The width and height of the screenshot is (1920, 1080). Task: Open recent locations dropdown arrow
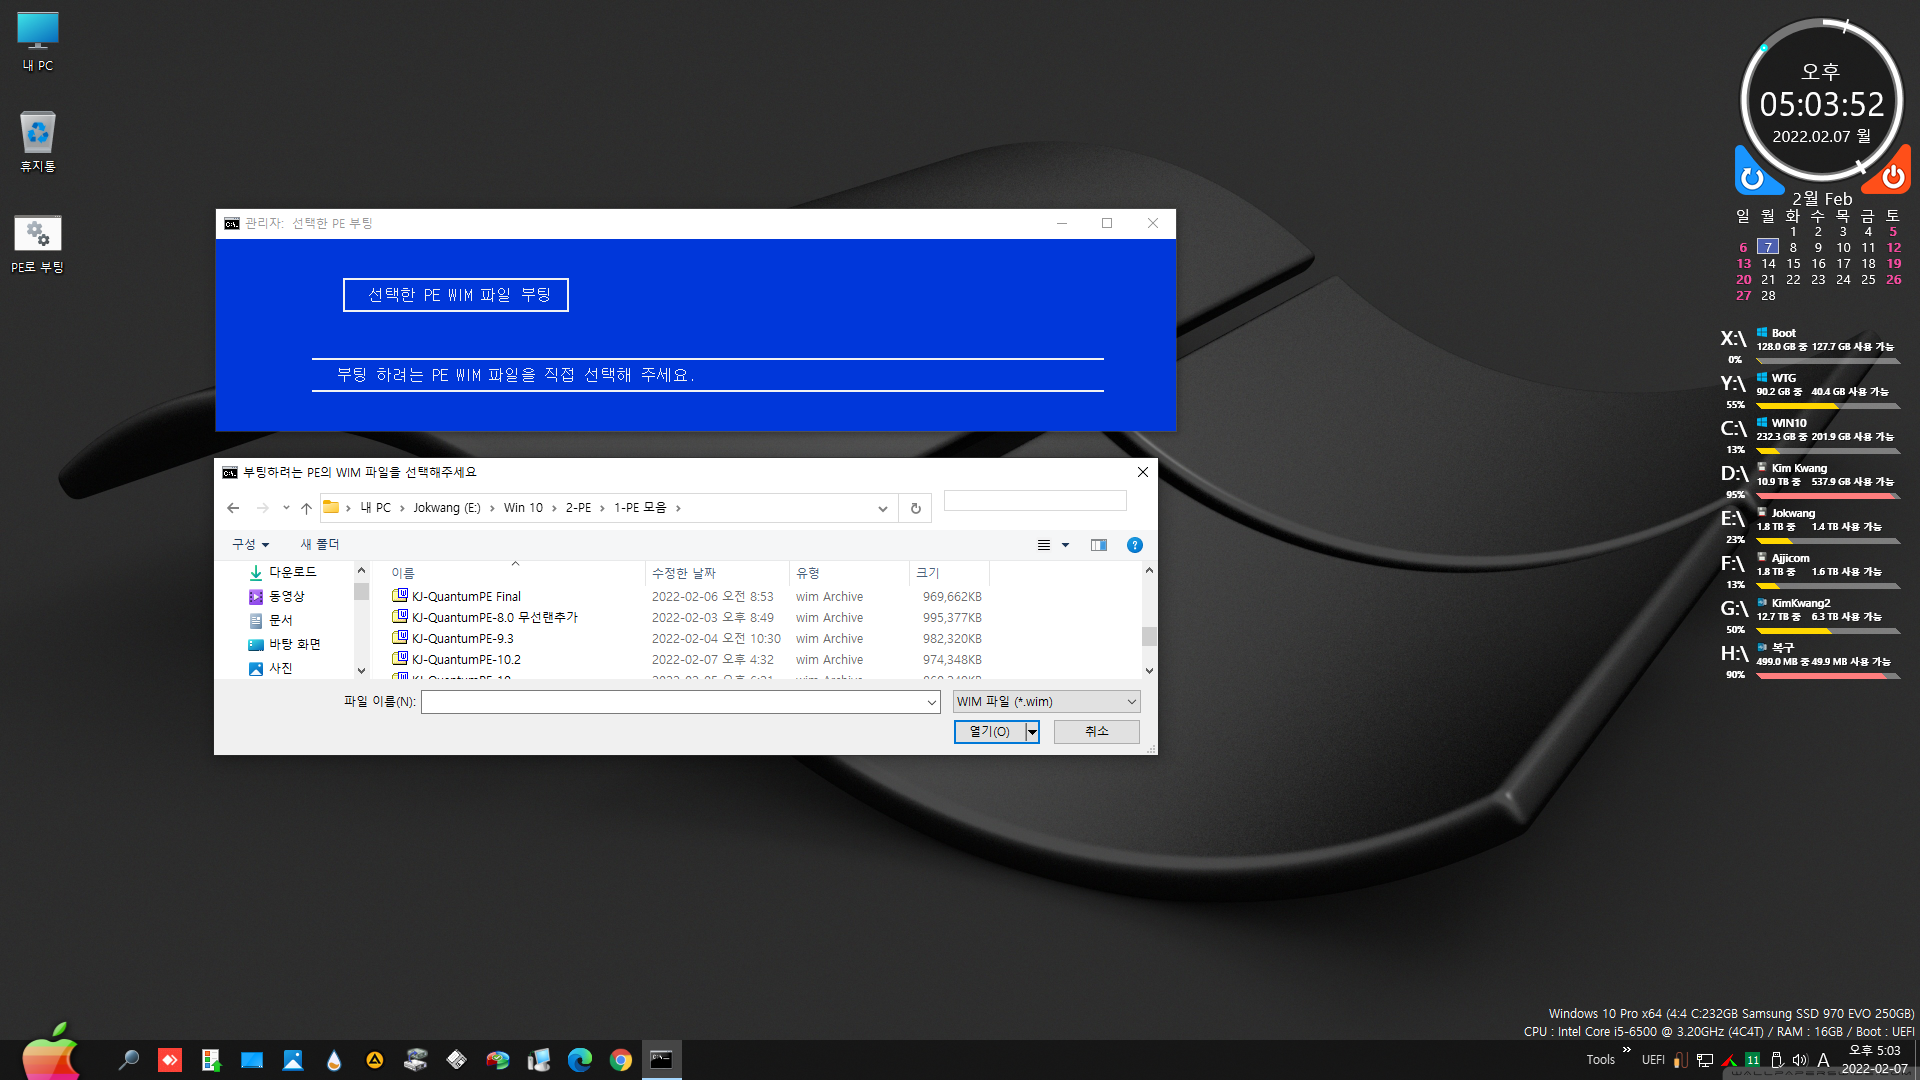(x=286, y=508)
